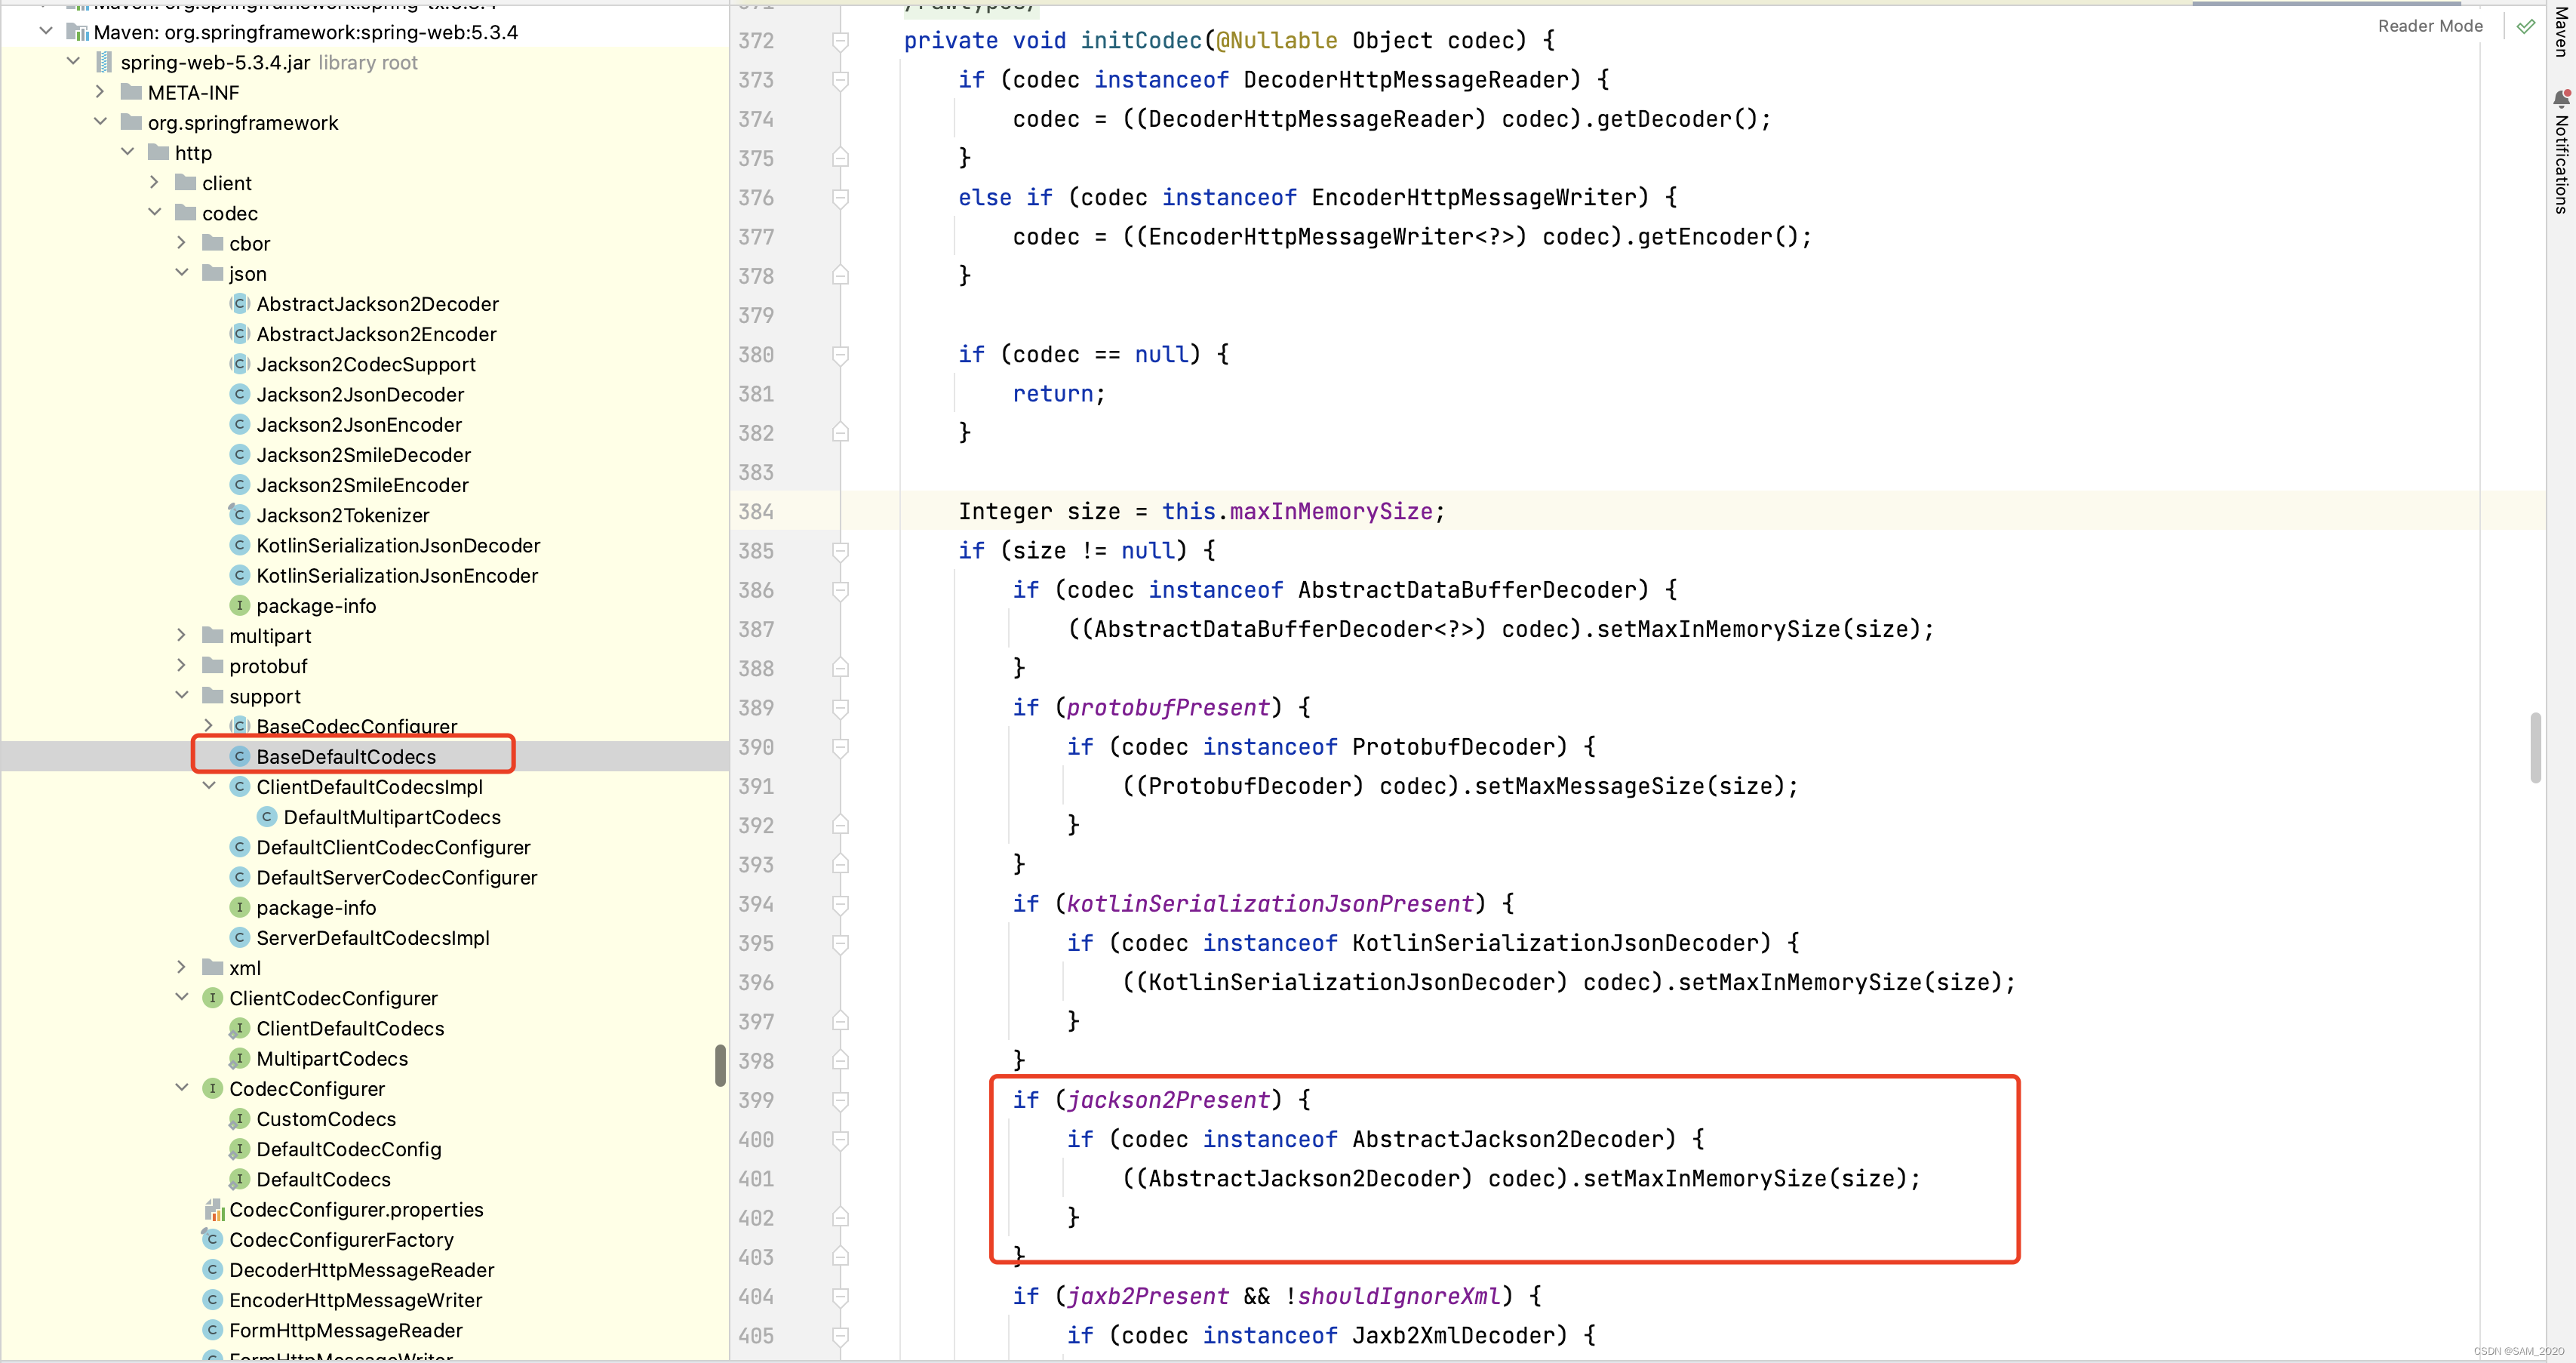Fold the code block at line 385
The width and height of the screenshot is (2576, 1363).
coord(840,551)
